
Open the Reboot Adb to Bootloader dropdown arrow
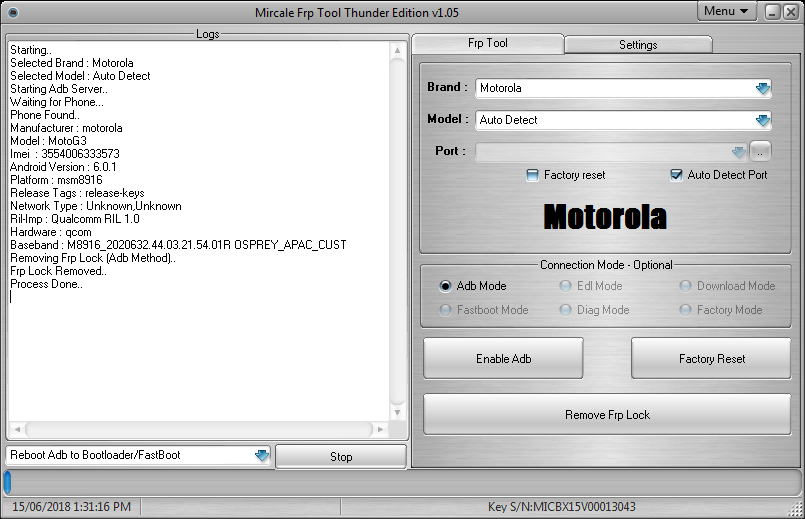click(262, 455)
